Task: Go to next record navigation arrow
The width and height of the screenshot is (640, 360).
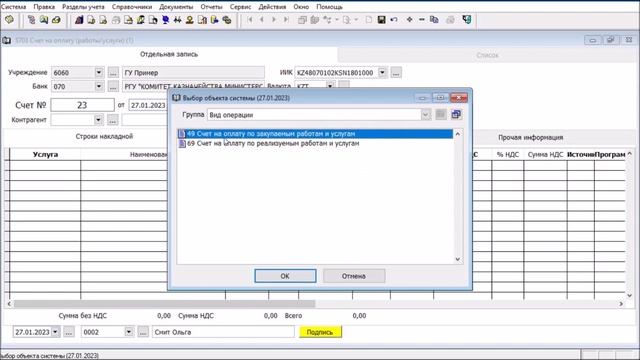Action: pyautogui.click(x=274, y=20)
